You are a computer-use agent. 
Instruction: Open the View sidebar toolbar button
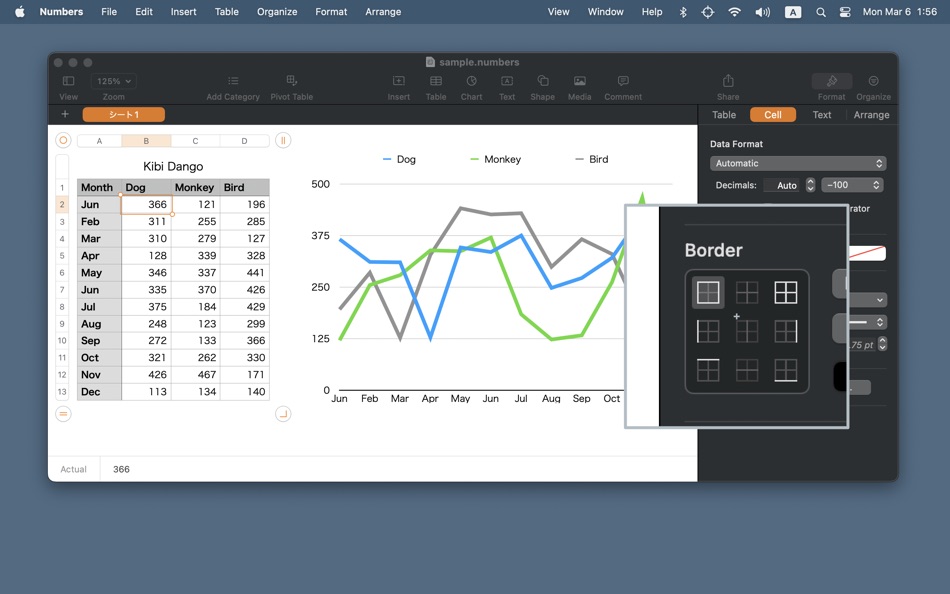coord(68,81)
